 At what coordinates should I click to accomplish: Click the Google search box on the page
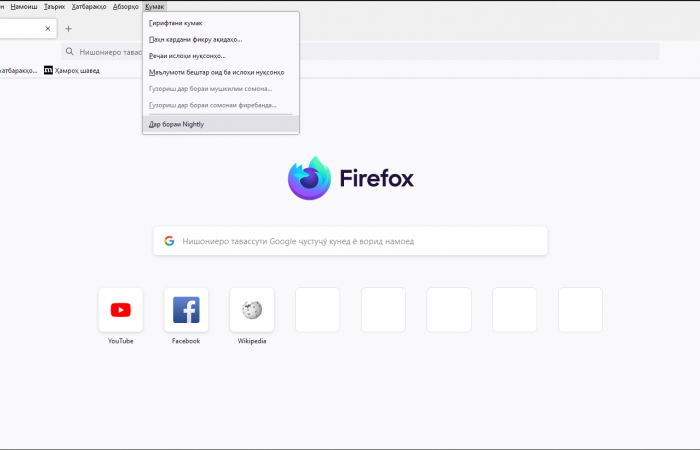[x=350, y=241]
